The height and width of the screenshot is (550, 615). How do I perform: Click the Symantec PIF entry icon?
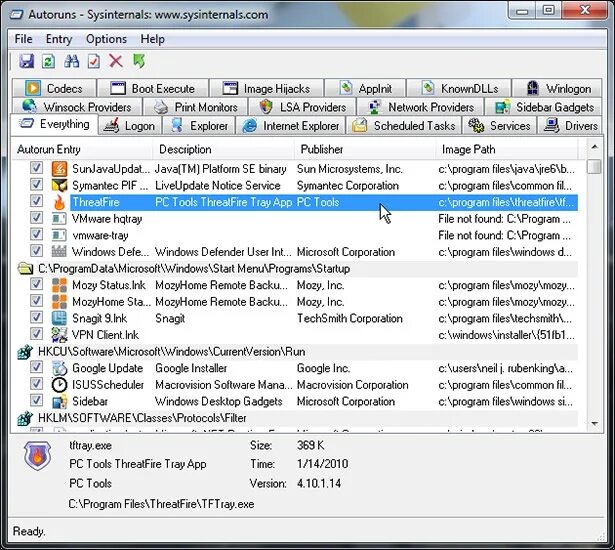click(59, 185)
